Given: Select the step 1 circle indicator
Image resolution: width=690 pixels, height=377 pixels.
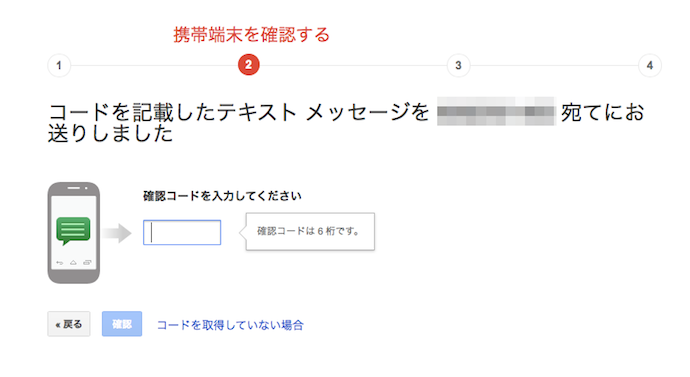Looking at the screenshot, I should 59,66.
